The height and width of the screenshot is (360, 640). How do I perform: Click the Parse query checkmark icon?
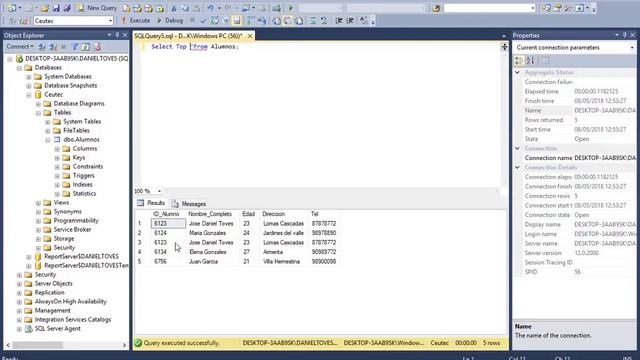[x=203, y=20]
